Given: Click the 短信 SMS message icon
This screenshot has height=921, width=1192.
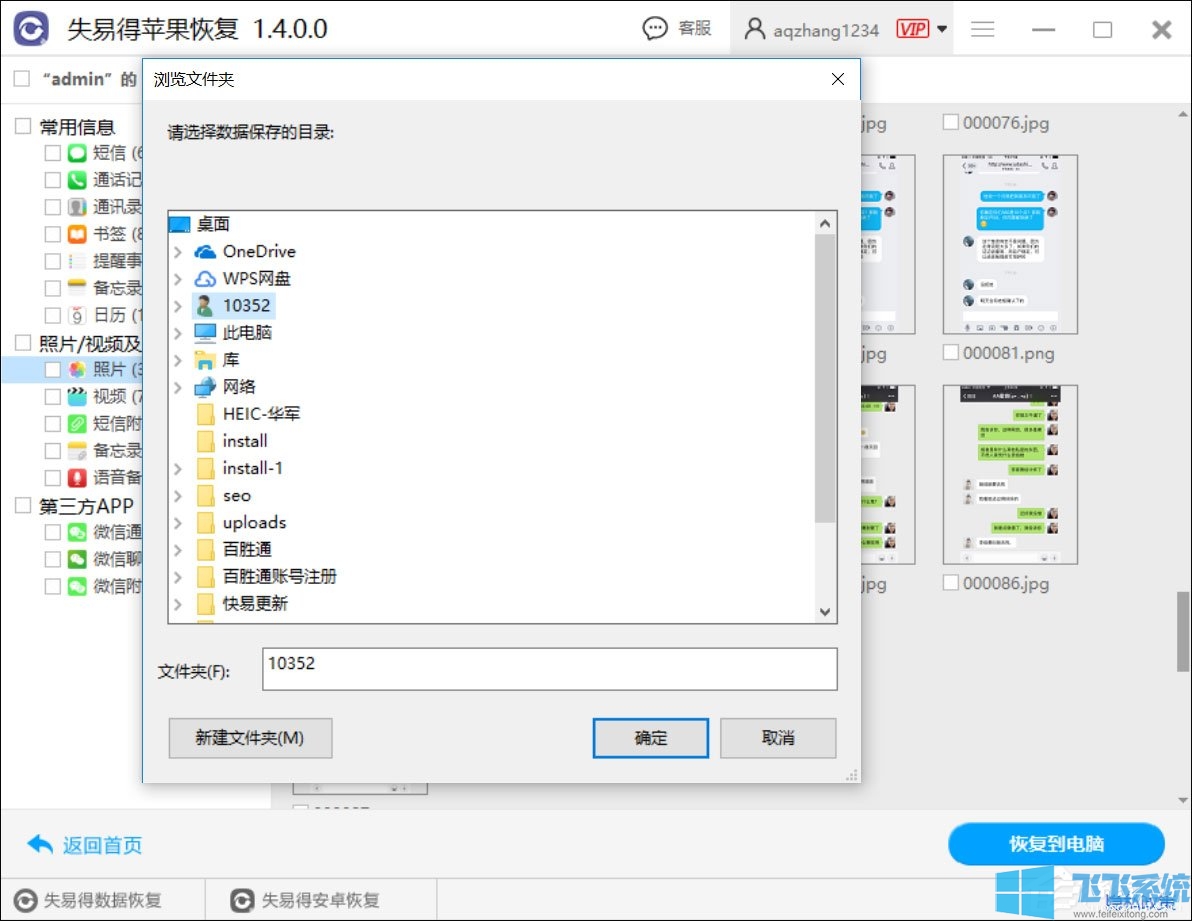Looking at the screenshot, I should [x=77, y=152].
